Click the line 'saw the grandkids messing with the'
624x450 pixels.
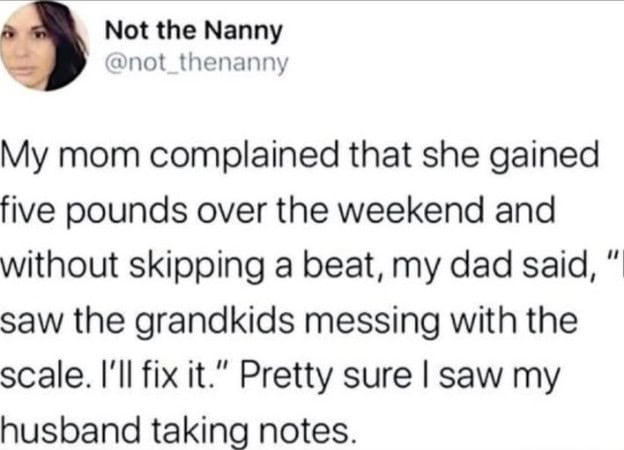(x=289, y=321)
